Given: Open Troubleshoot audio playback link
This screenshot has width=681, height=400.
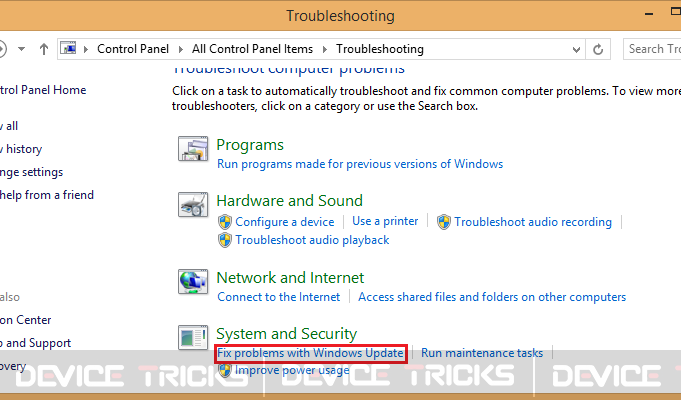Looking at the screenshot, I should click(312, 240).
